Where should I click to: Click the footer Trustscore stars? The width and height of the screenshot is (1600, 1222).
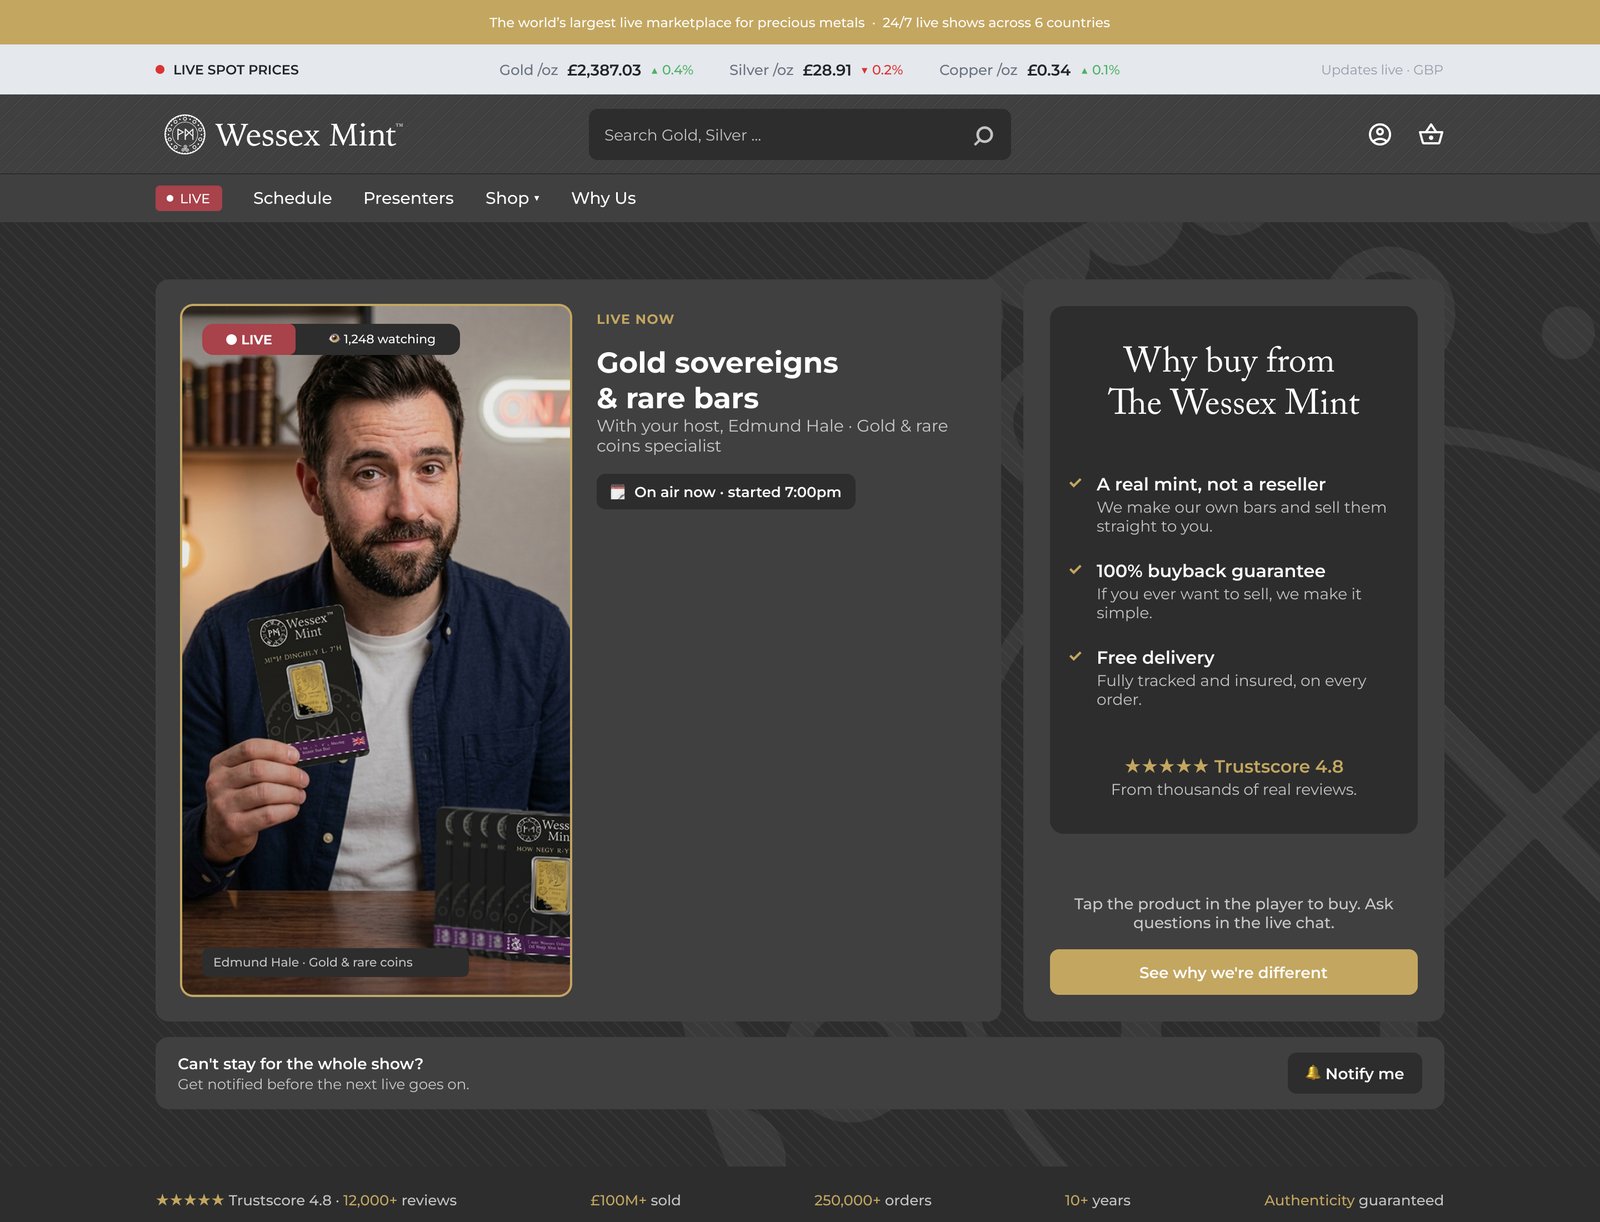point(190,1200)
